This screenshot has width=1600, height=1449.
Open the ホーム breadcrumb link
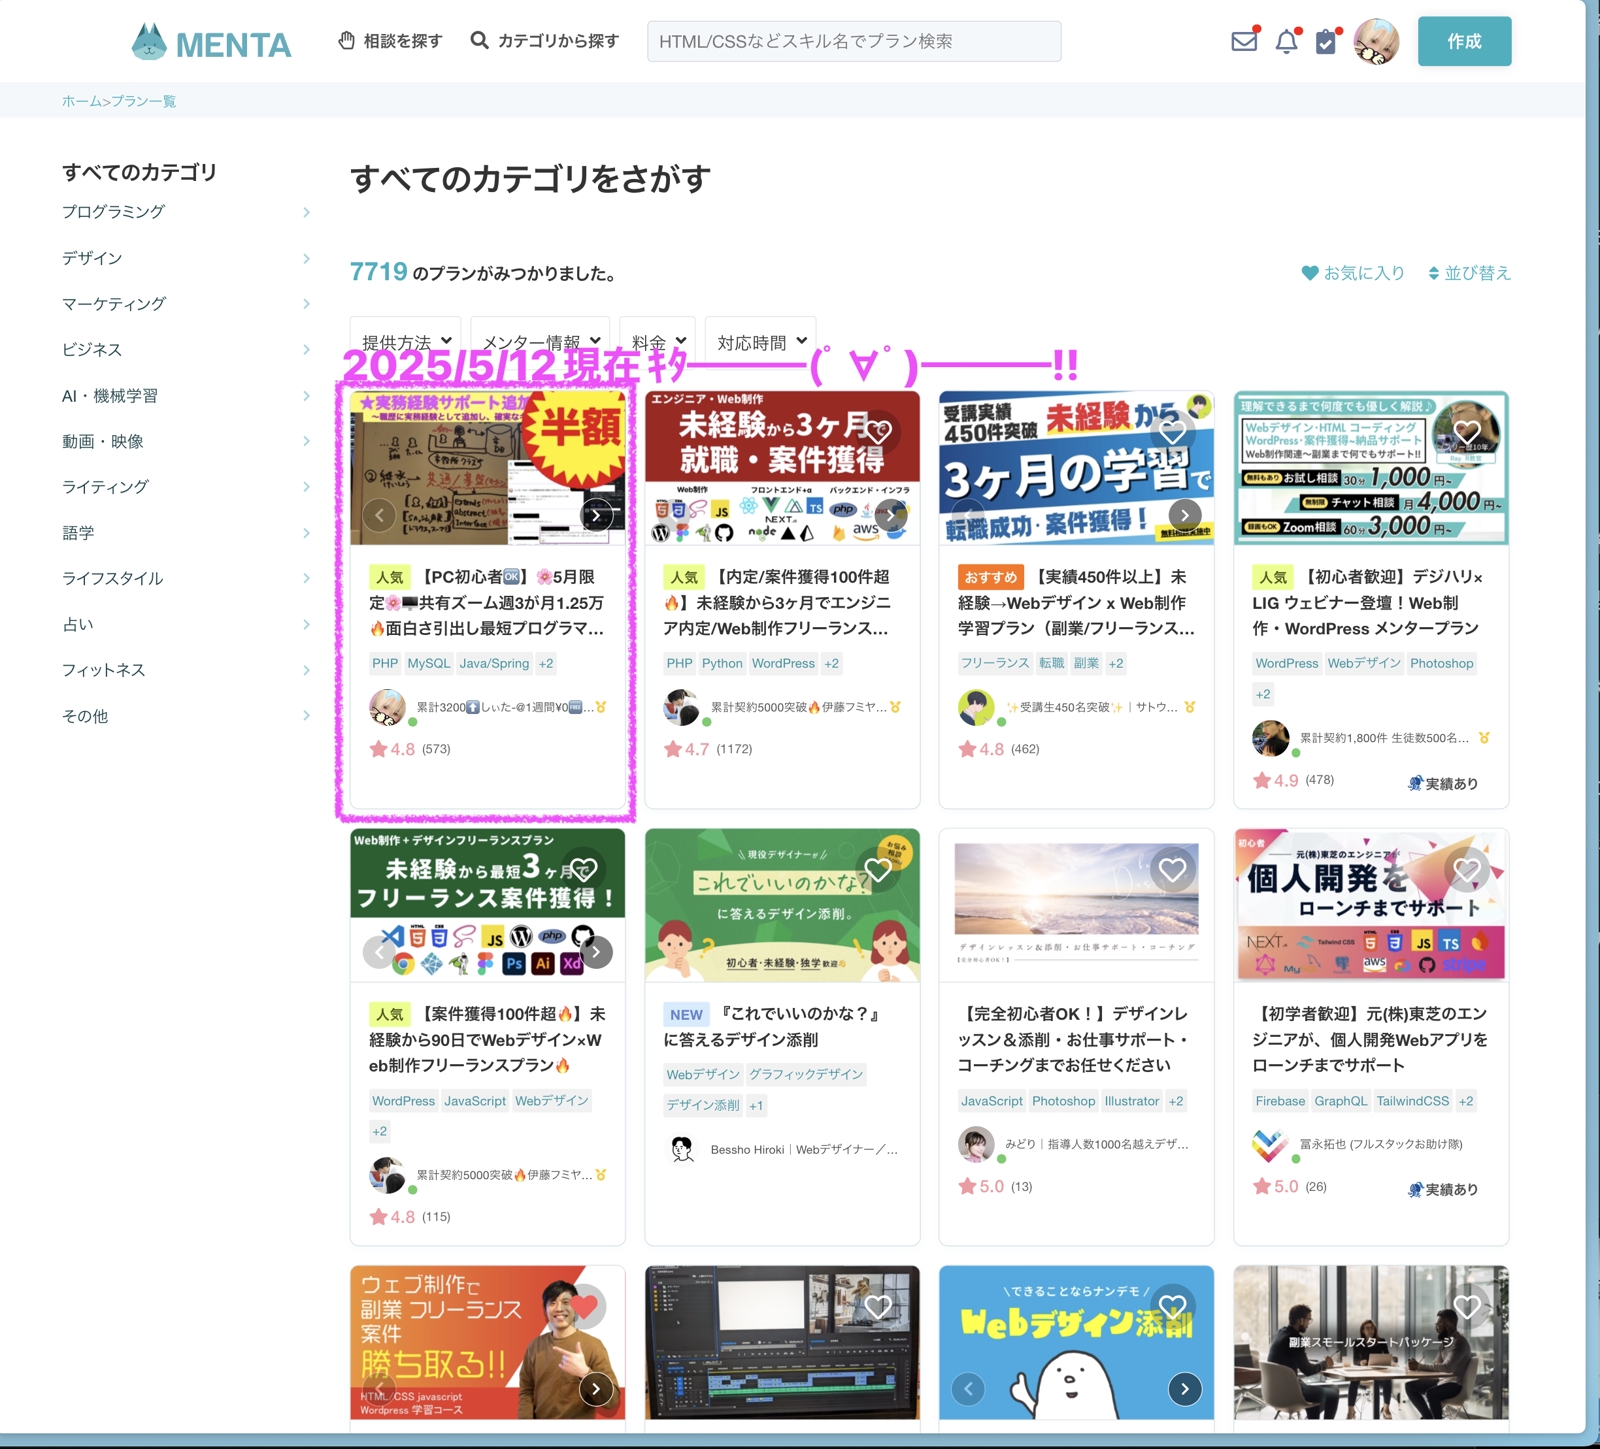click(79, 100)
